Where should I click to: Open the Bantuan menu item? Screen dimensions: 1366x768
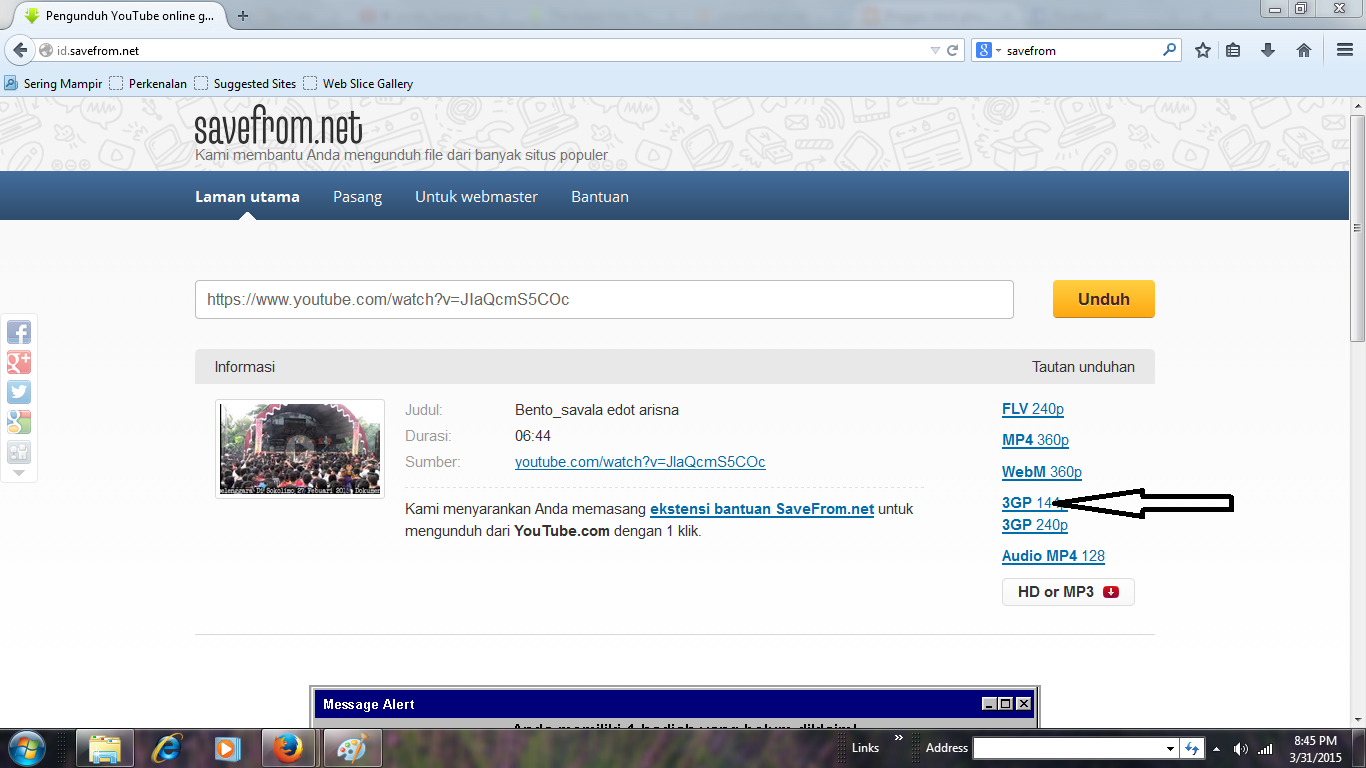click(600, 197)
